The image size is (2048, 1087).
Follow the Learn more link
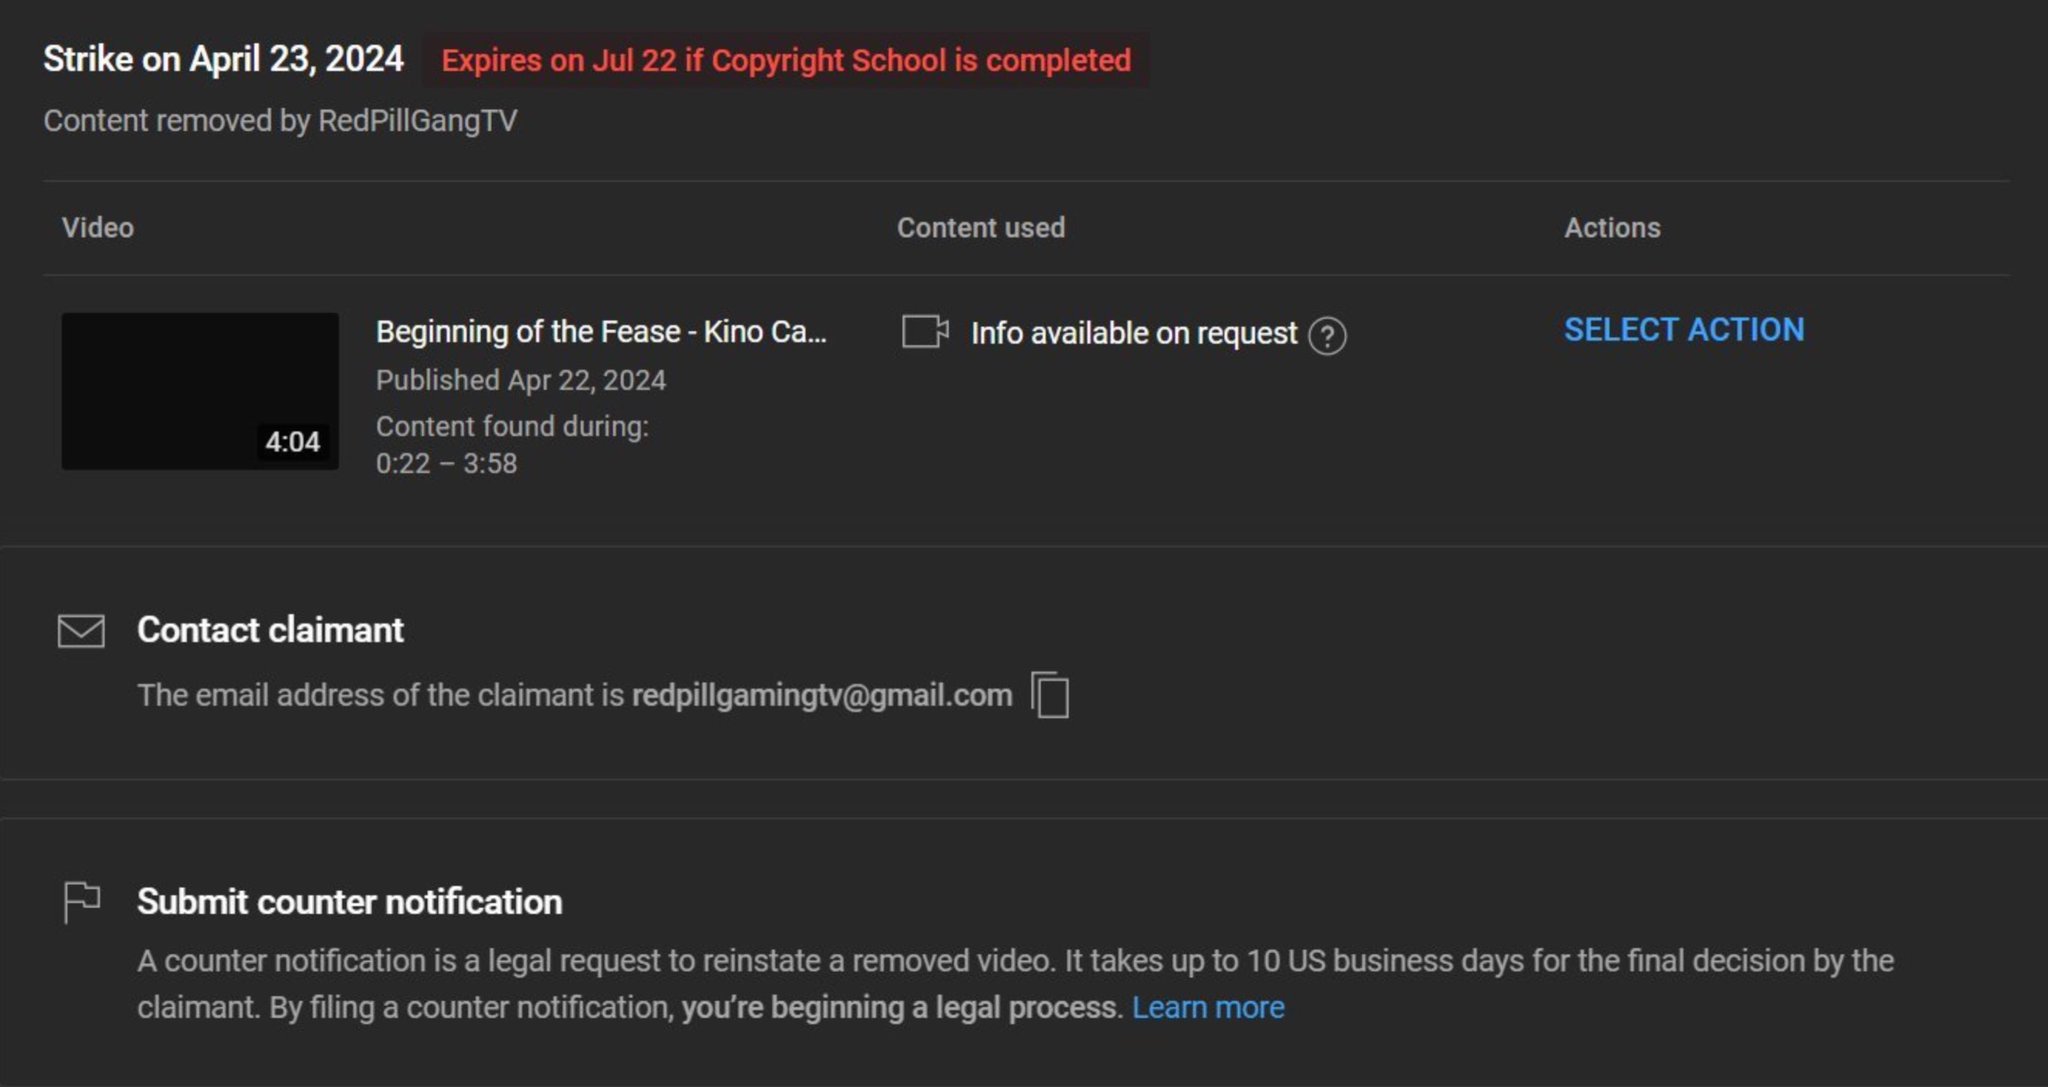click(1208, 1007)
